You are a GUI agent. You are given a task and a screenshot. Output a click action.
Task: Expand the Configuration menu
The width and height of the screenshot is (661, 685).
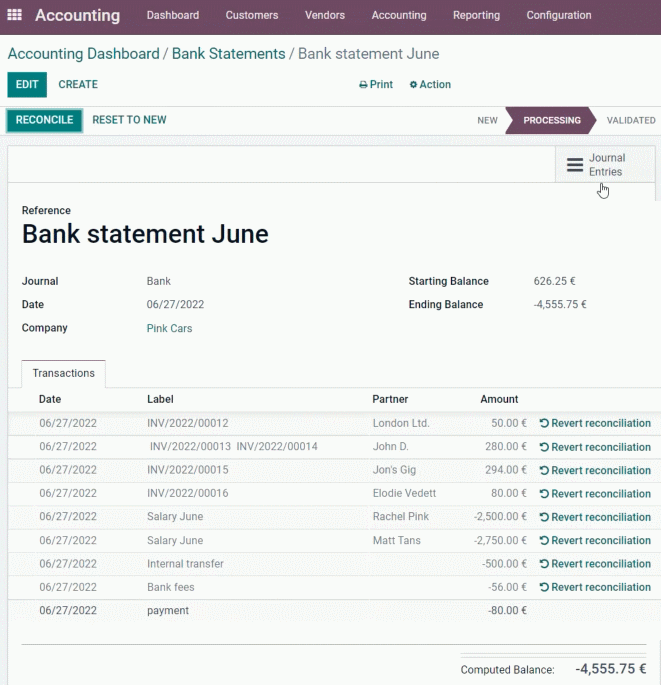(x=559, y=15)
